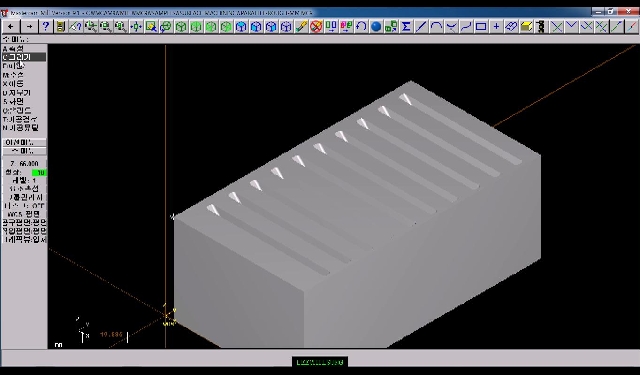This screenshot has height=375, width=640.
Task: Select the Surface creation icon
Action: (x=511, y=27)
